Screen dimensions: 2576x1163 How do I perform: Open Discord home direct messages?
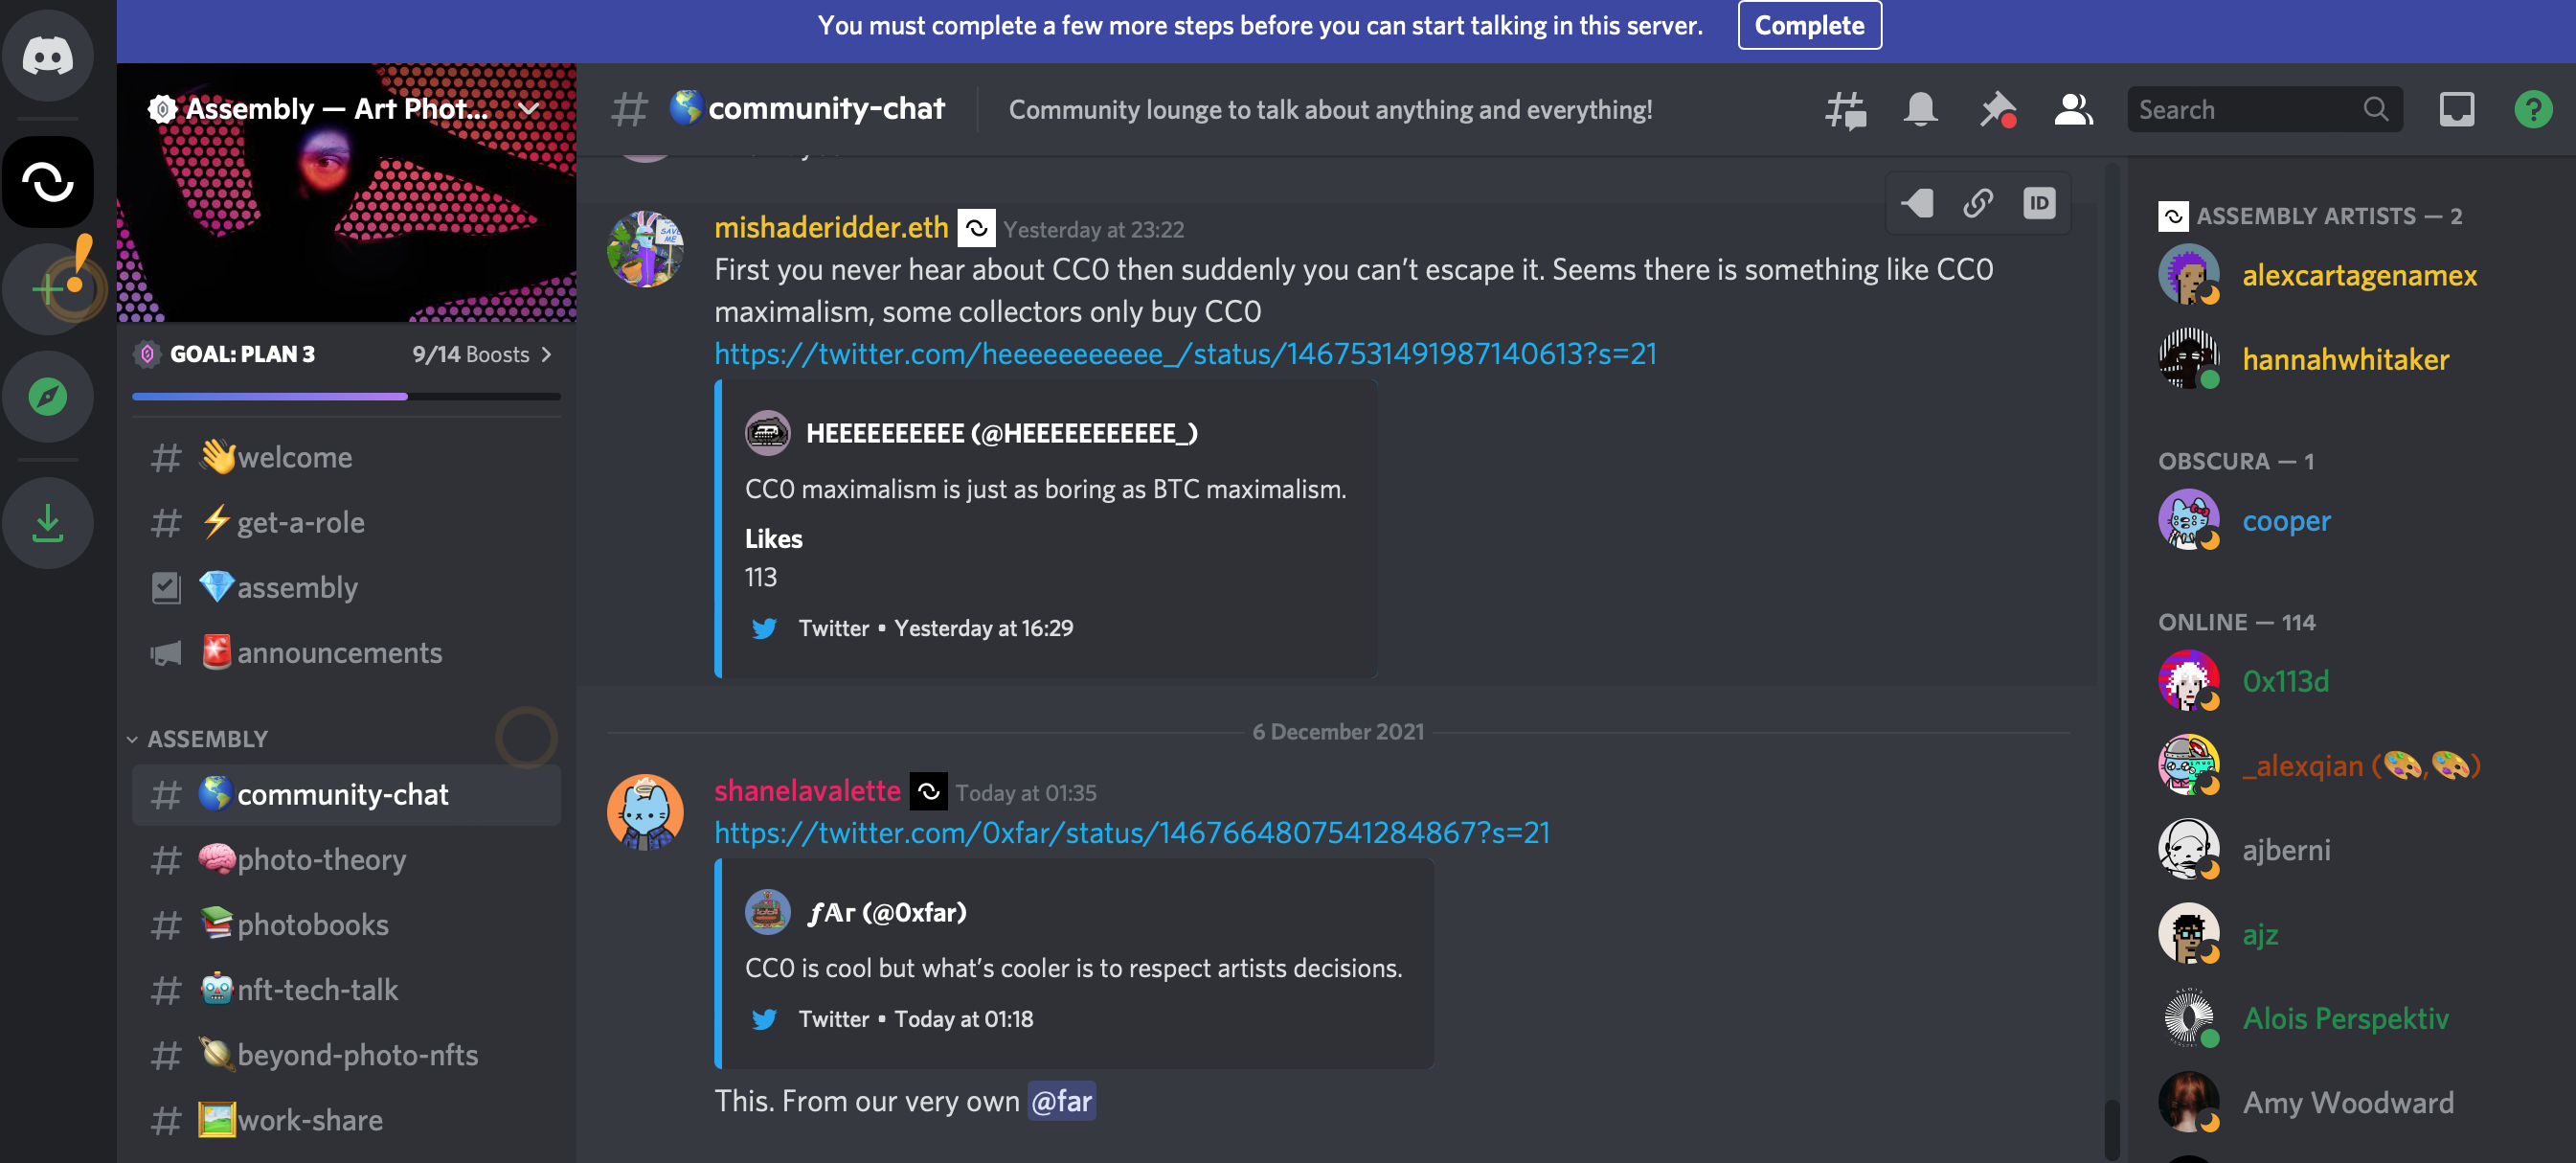[47, 55]
